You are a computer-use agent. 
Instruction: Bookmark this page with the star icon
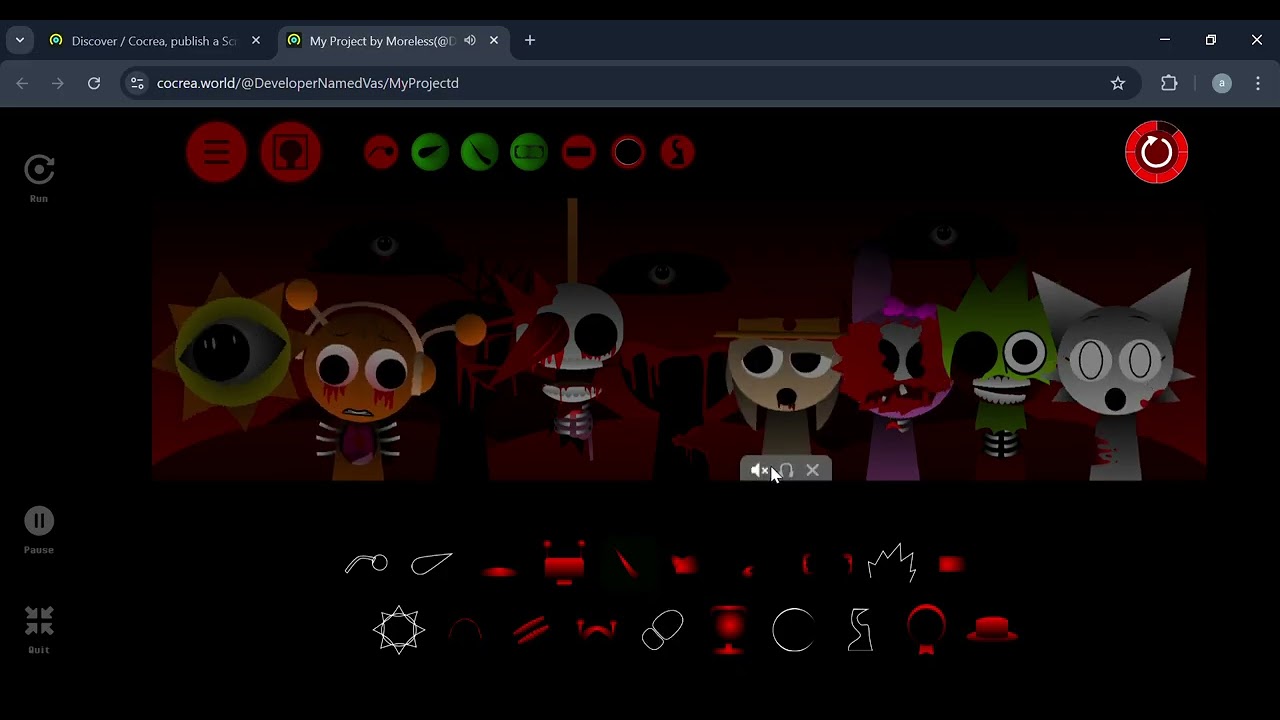(x=1118, y=84)
